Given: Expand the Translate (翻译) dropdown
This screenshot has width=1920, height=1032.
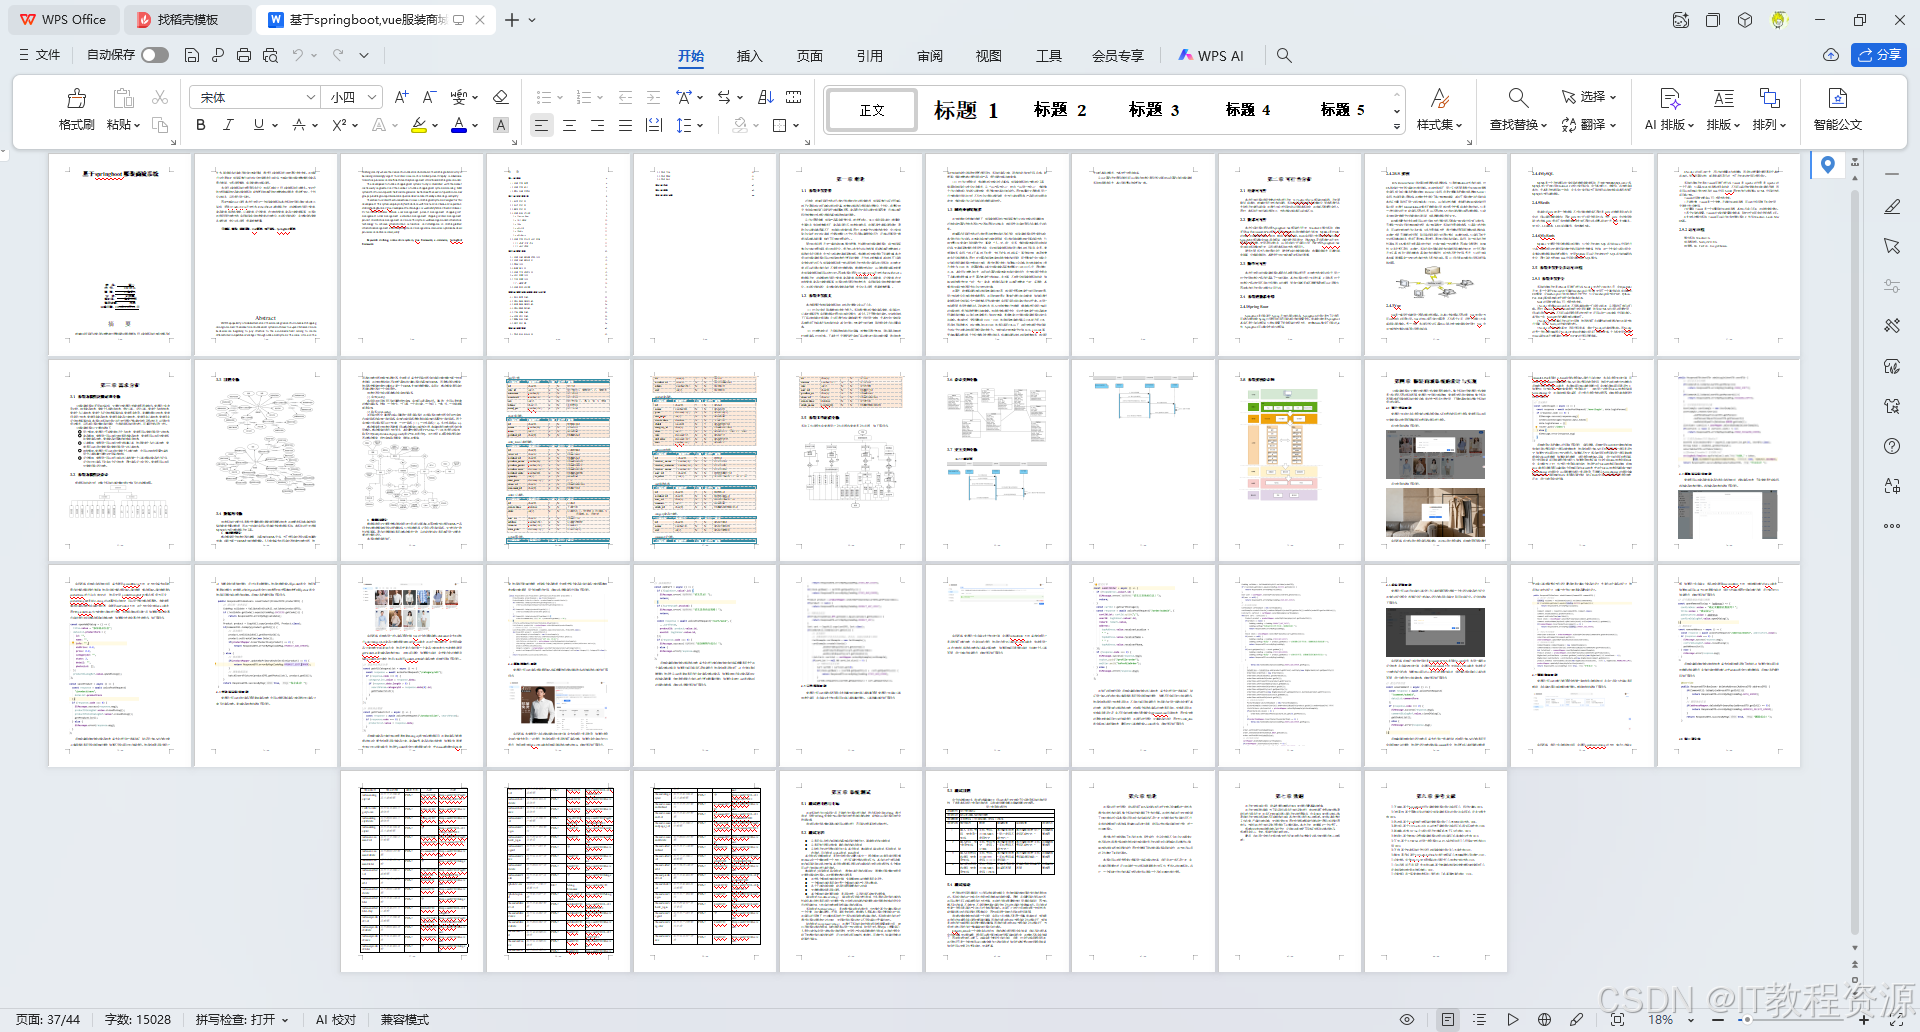Looking at the screenshot, I should click(x=1589, y=125).
